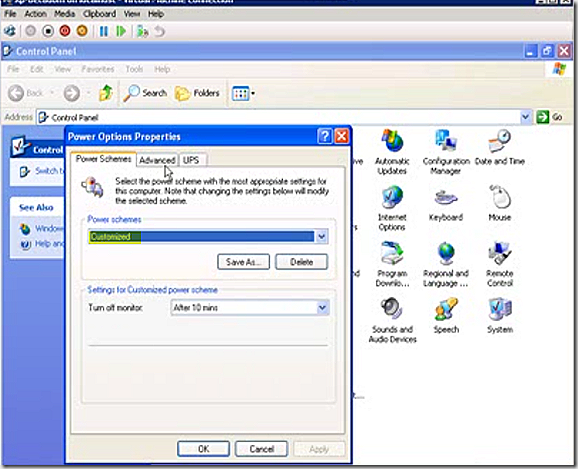Switch to the UPS tab
This screenshot has width=578, height=469.
tap(191, 160)
